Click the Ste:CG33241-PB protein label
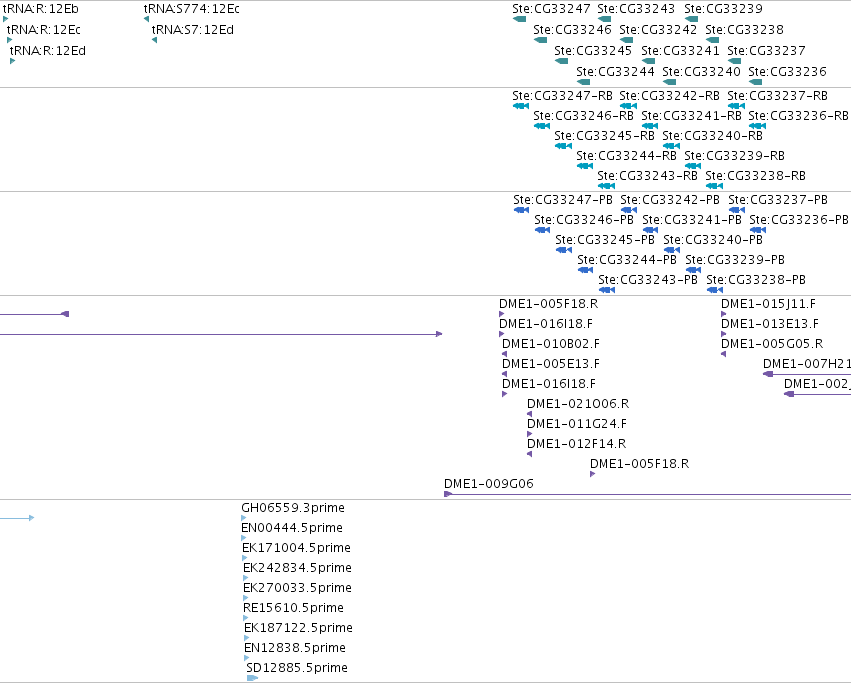 (x=692, y=220)
